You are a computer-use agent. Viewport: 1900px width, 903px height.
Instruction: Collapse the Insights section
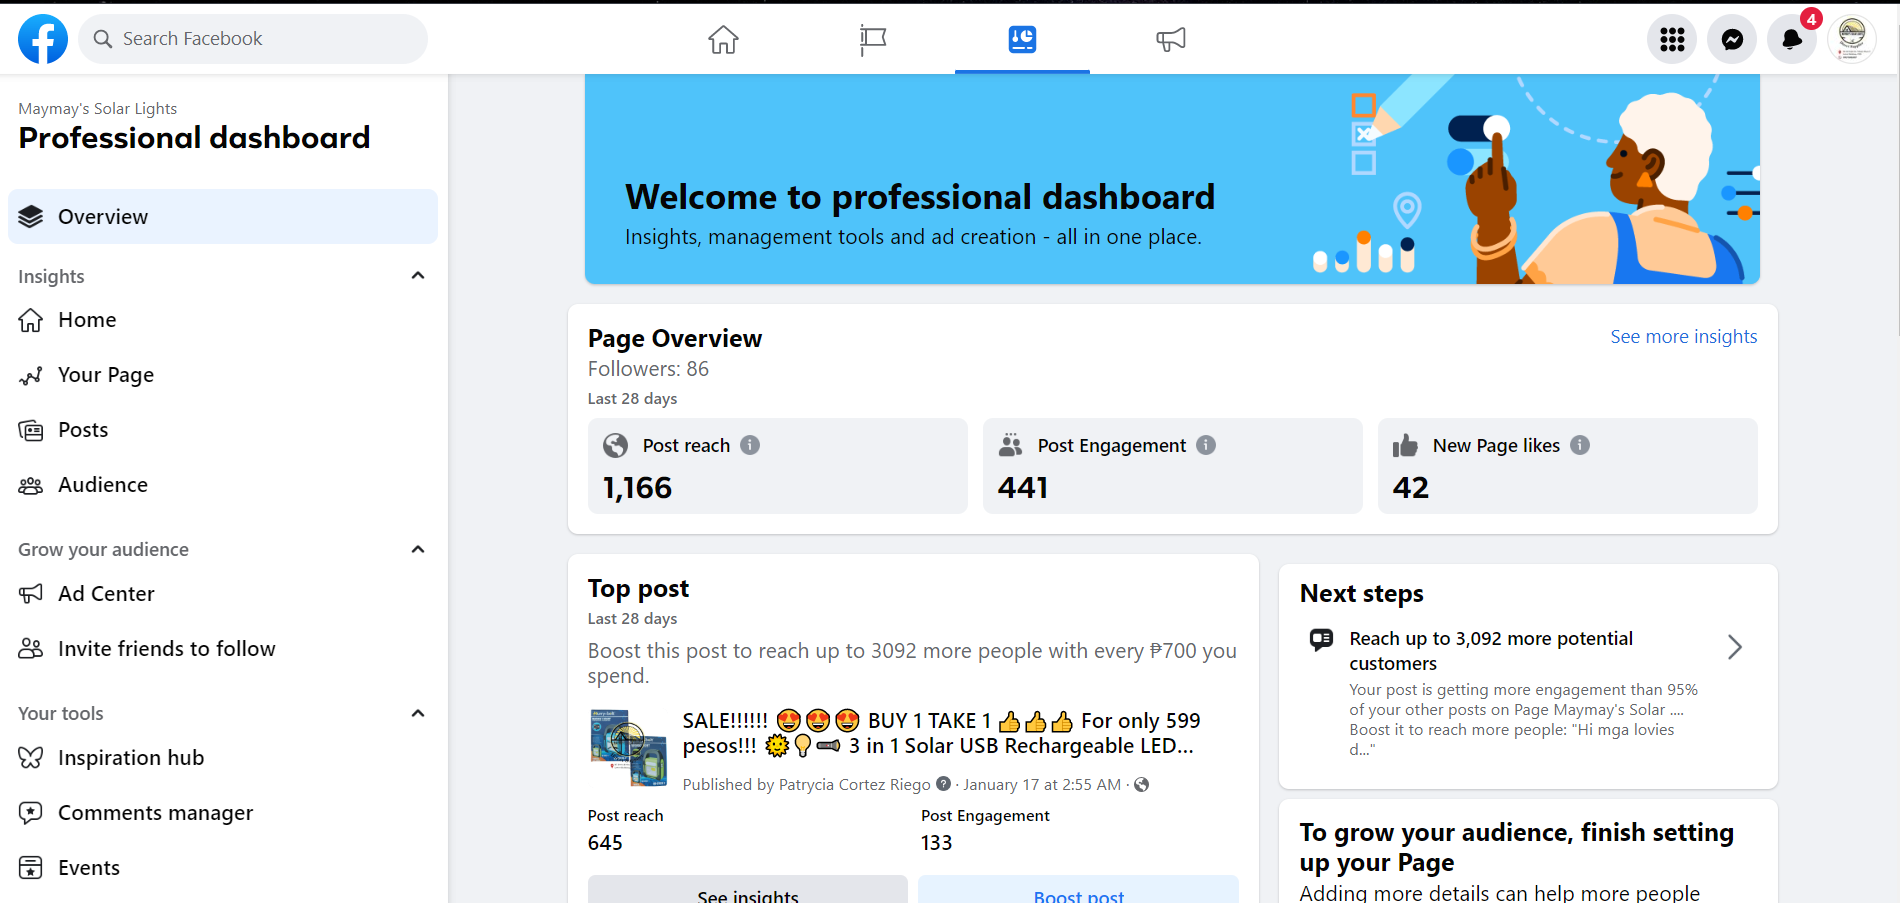(x=418, y=276)
